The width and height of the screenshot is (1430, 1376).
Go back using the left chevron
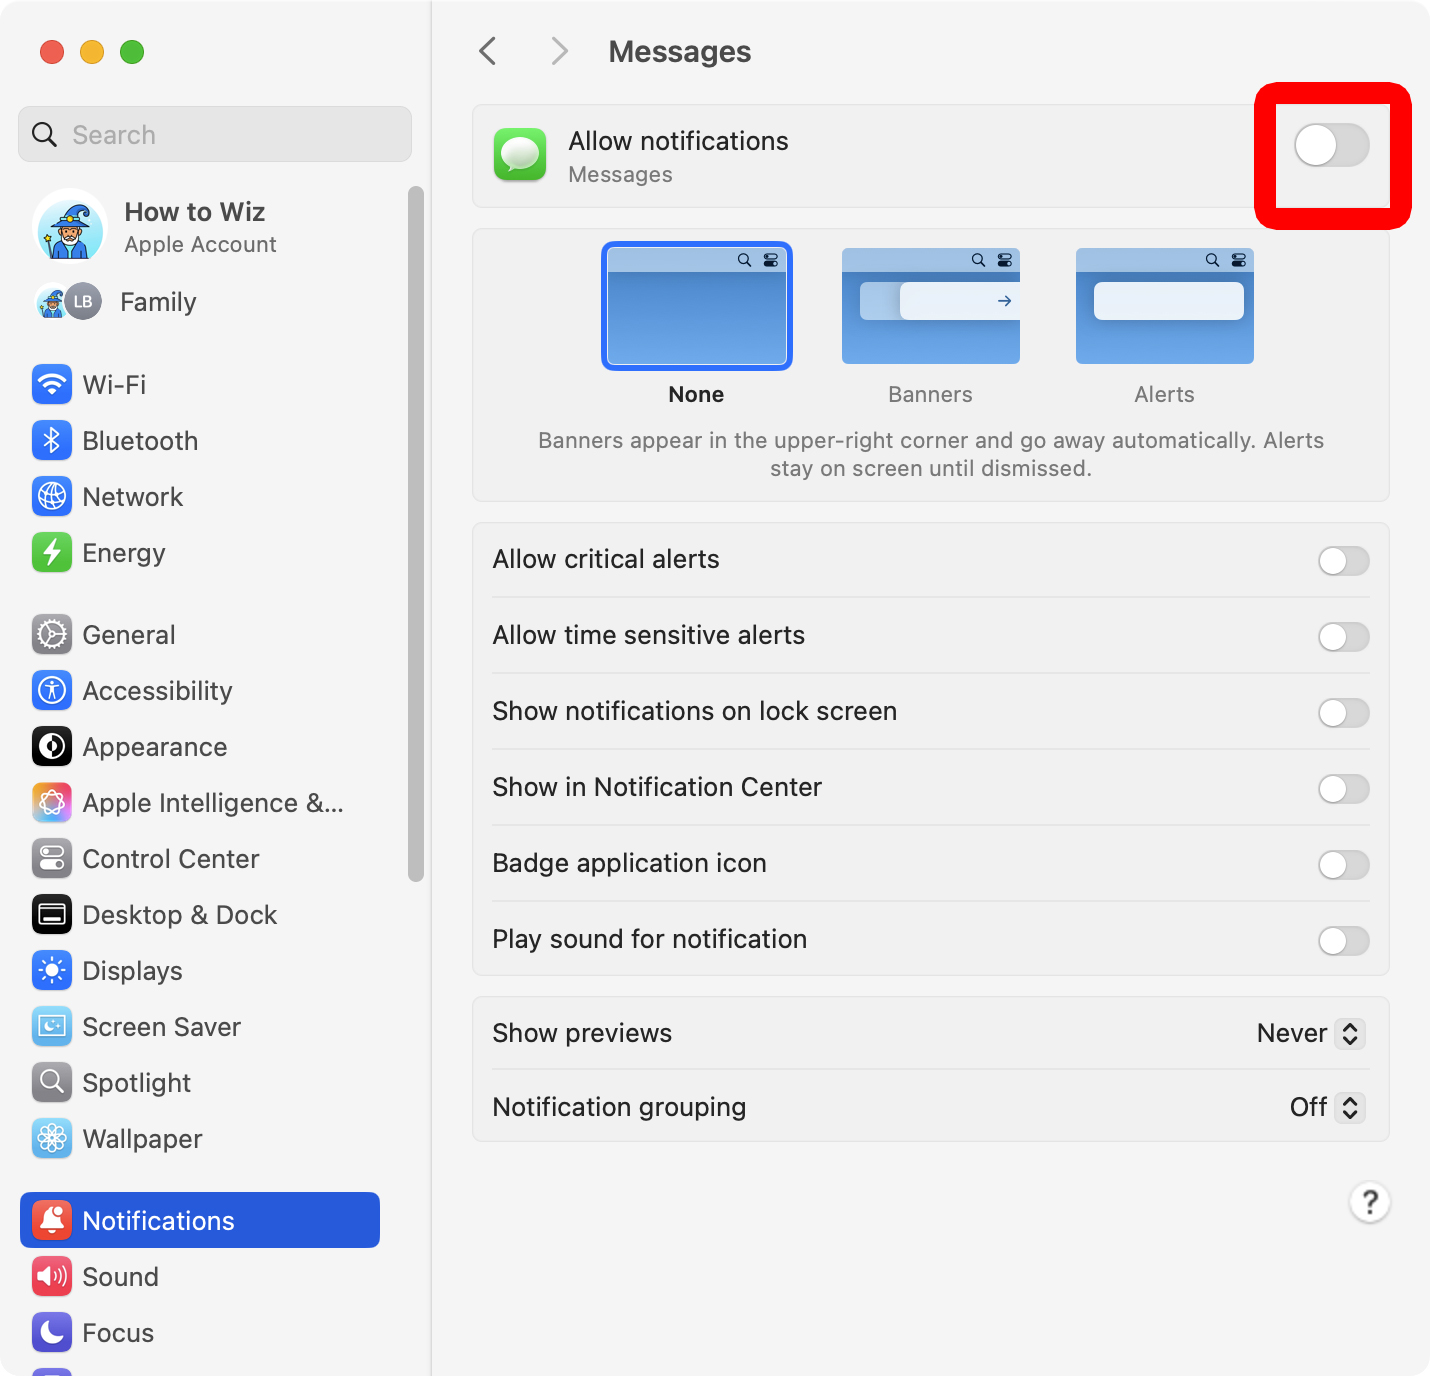click(487, 51)
